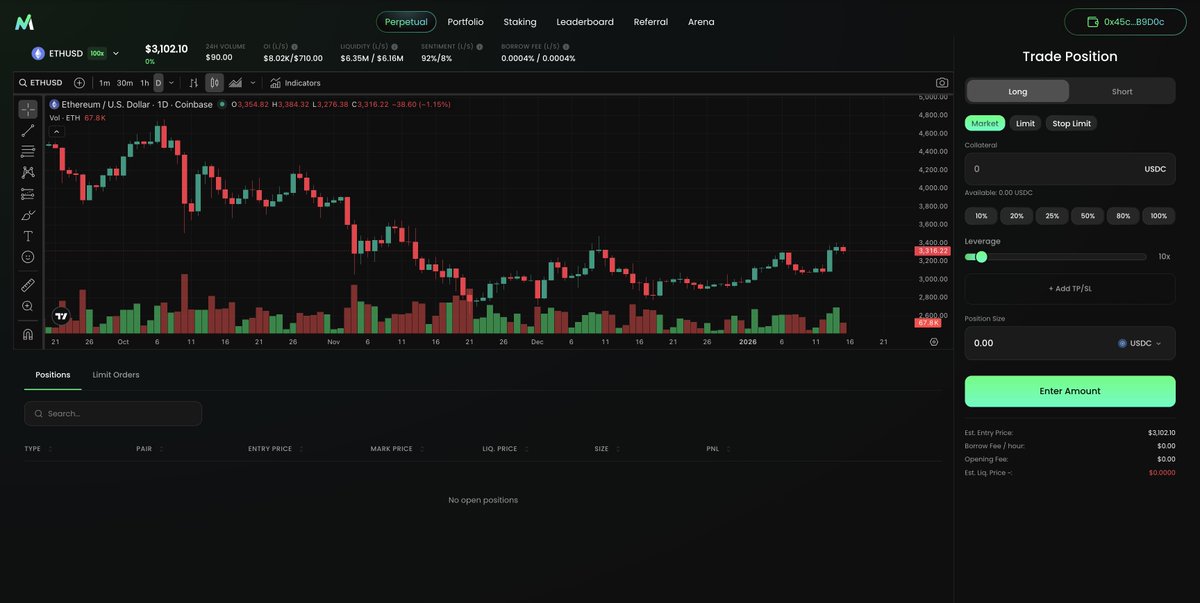1200x603 pixels.
Task: Adjust the Leverage slider handle
Action: 981,257
